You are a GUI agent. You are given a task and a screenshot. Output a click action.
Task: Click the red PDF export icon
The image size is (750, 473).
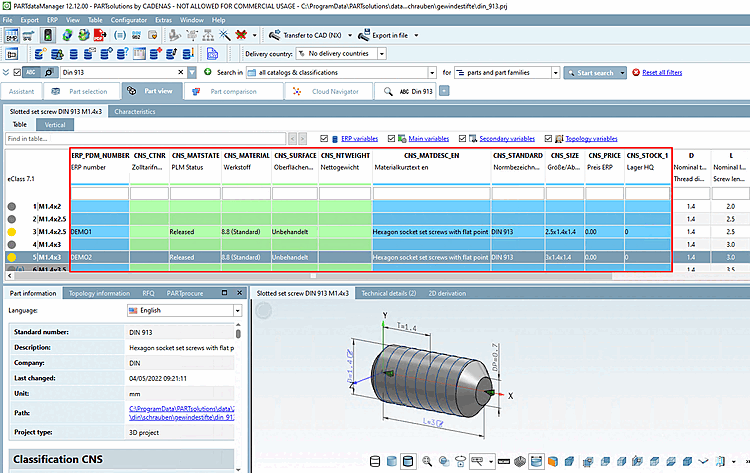[100, 35]
